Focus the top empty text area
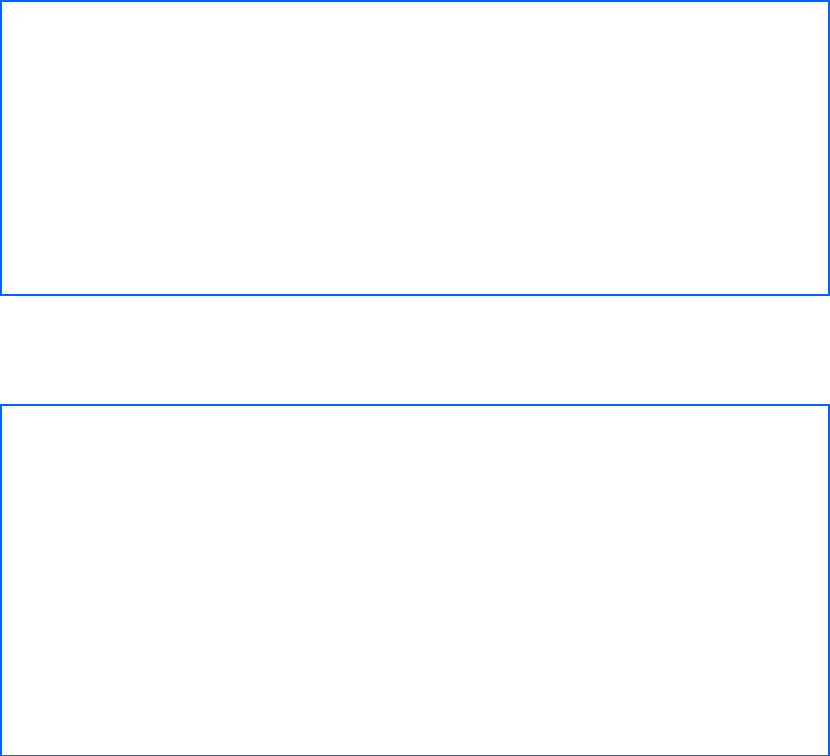The image size is (830, 756). point(415,148)
